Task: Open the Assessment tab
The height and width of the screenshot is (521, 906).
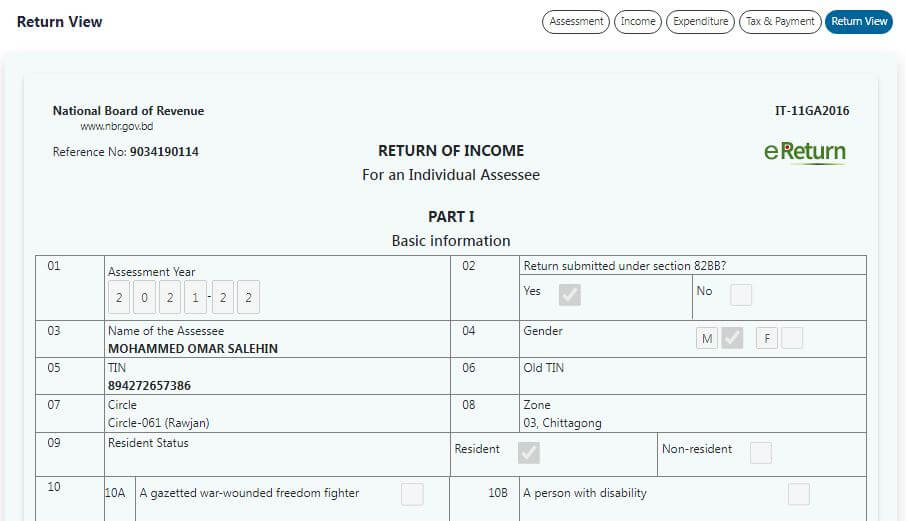Action: 576,22
